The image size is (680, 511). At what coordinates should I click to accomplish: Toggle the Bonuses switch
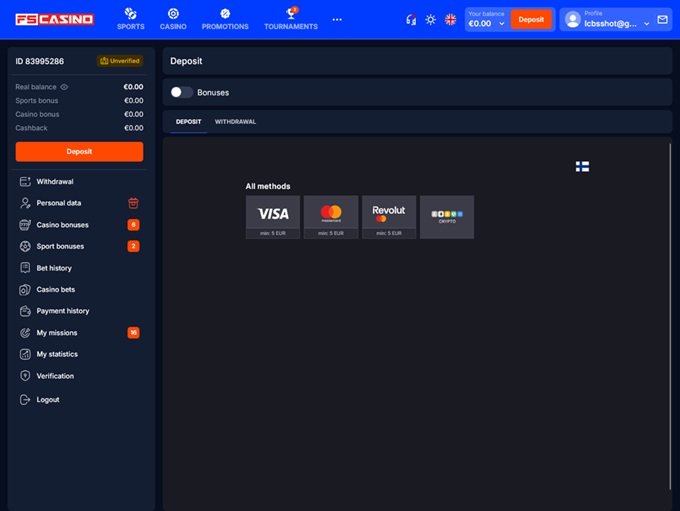click(181, 92)
